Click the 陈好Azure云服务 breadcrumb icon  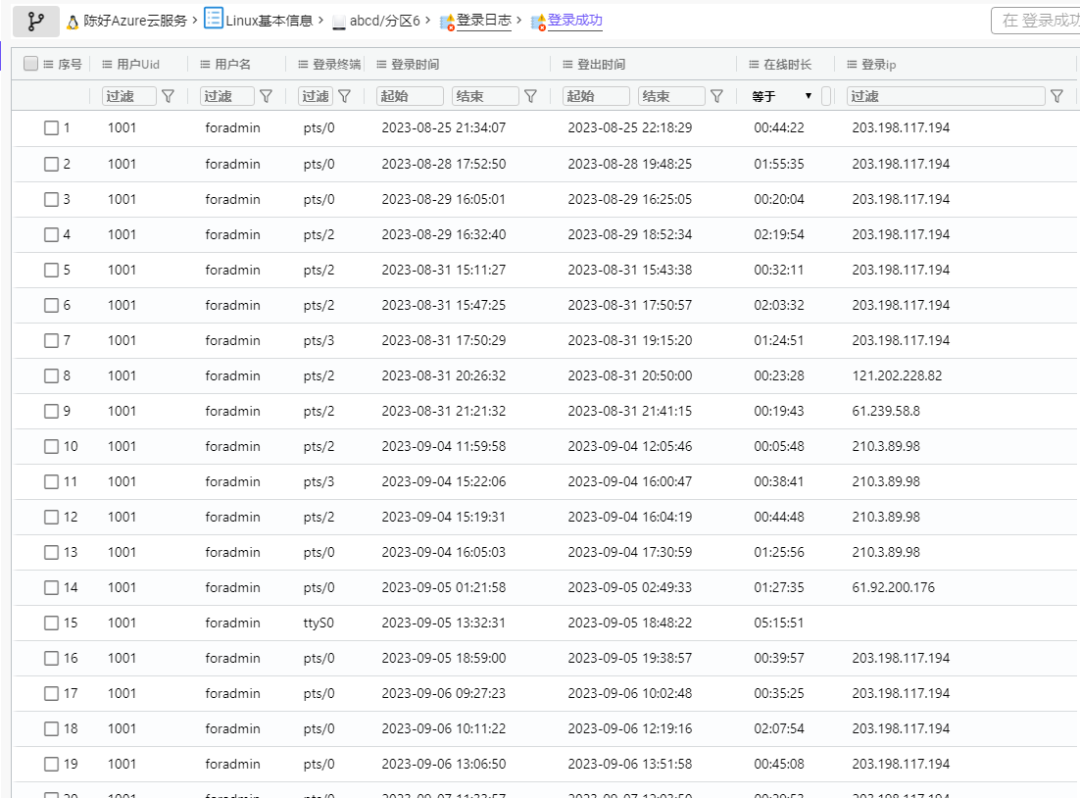pos(72,22)
